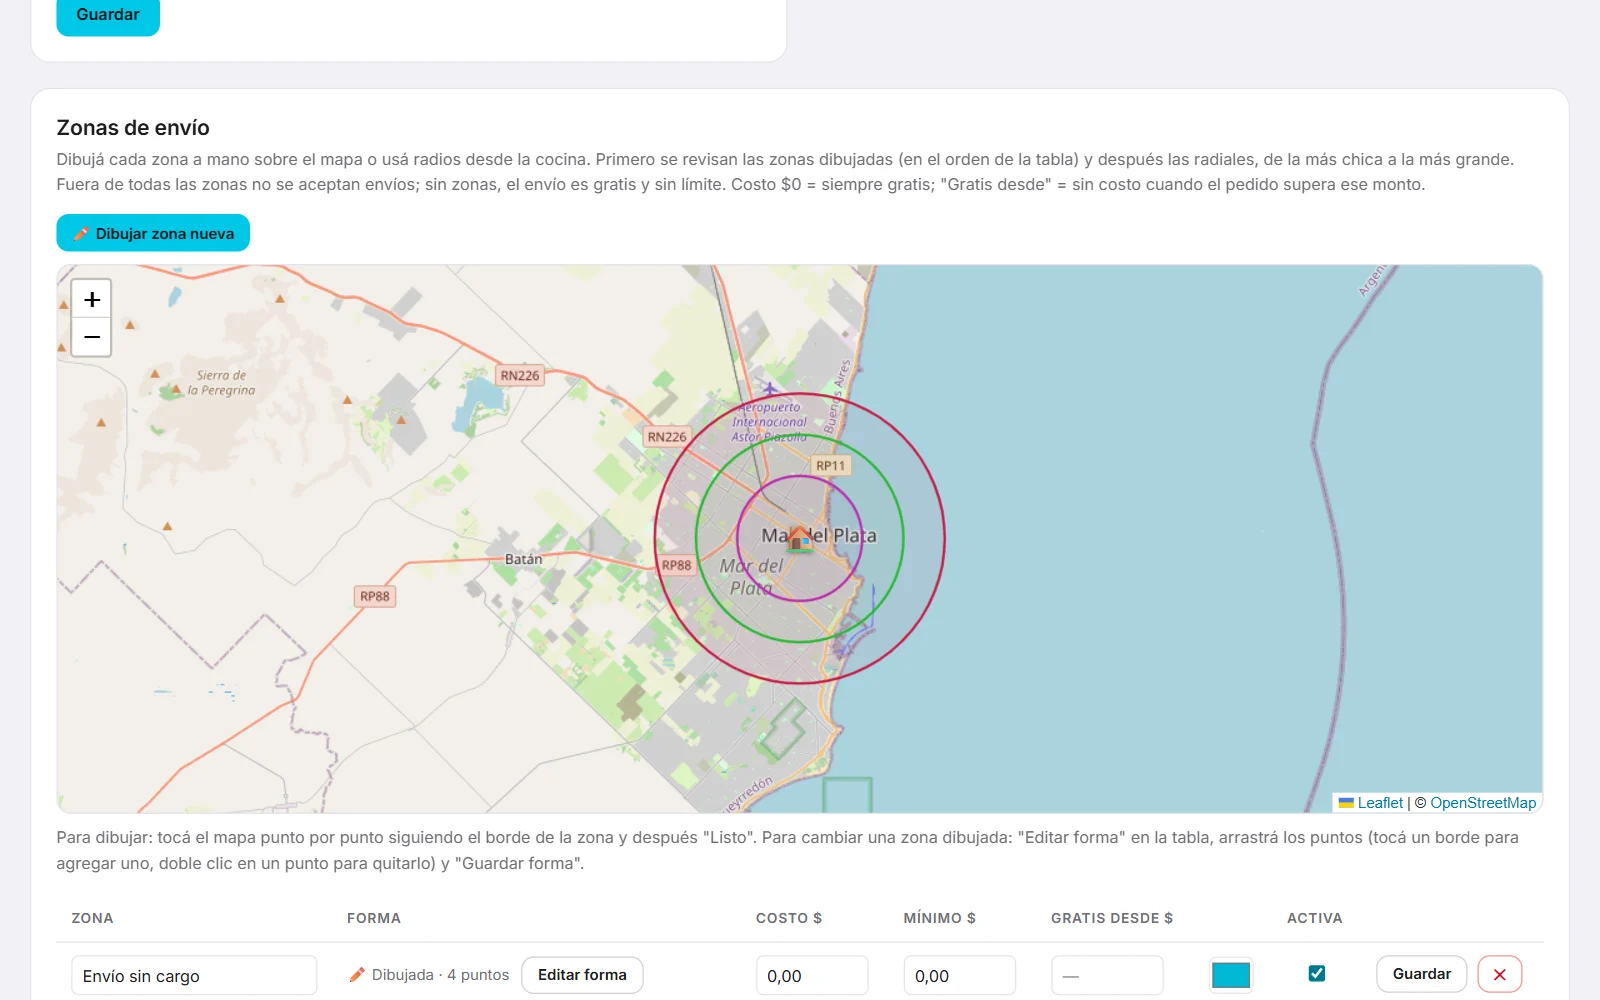Open the zone color swatch picker
Viewport: 1600px width, 1000px height.
pyautogui.click(x=1231, y=975)
